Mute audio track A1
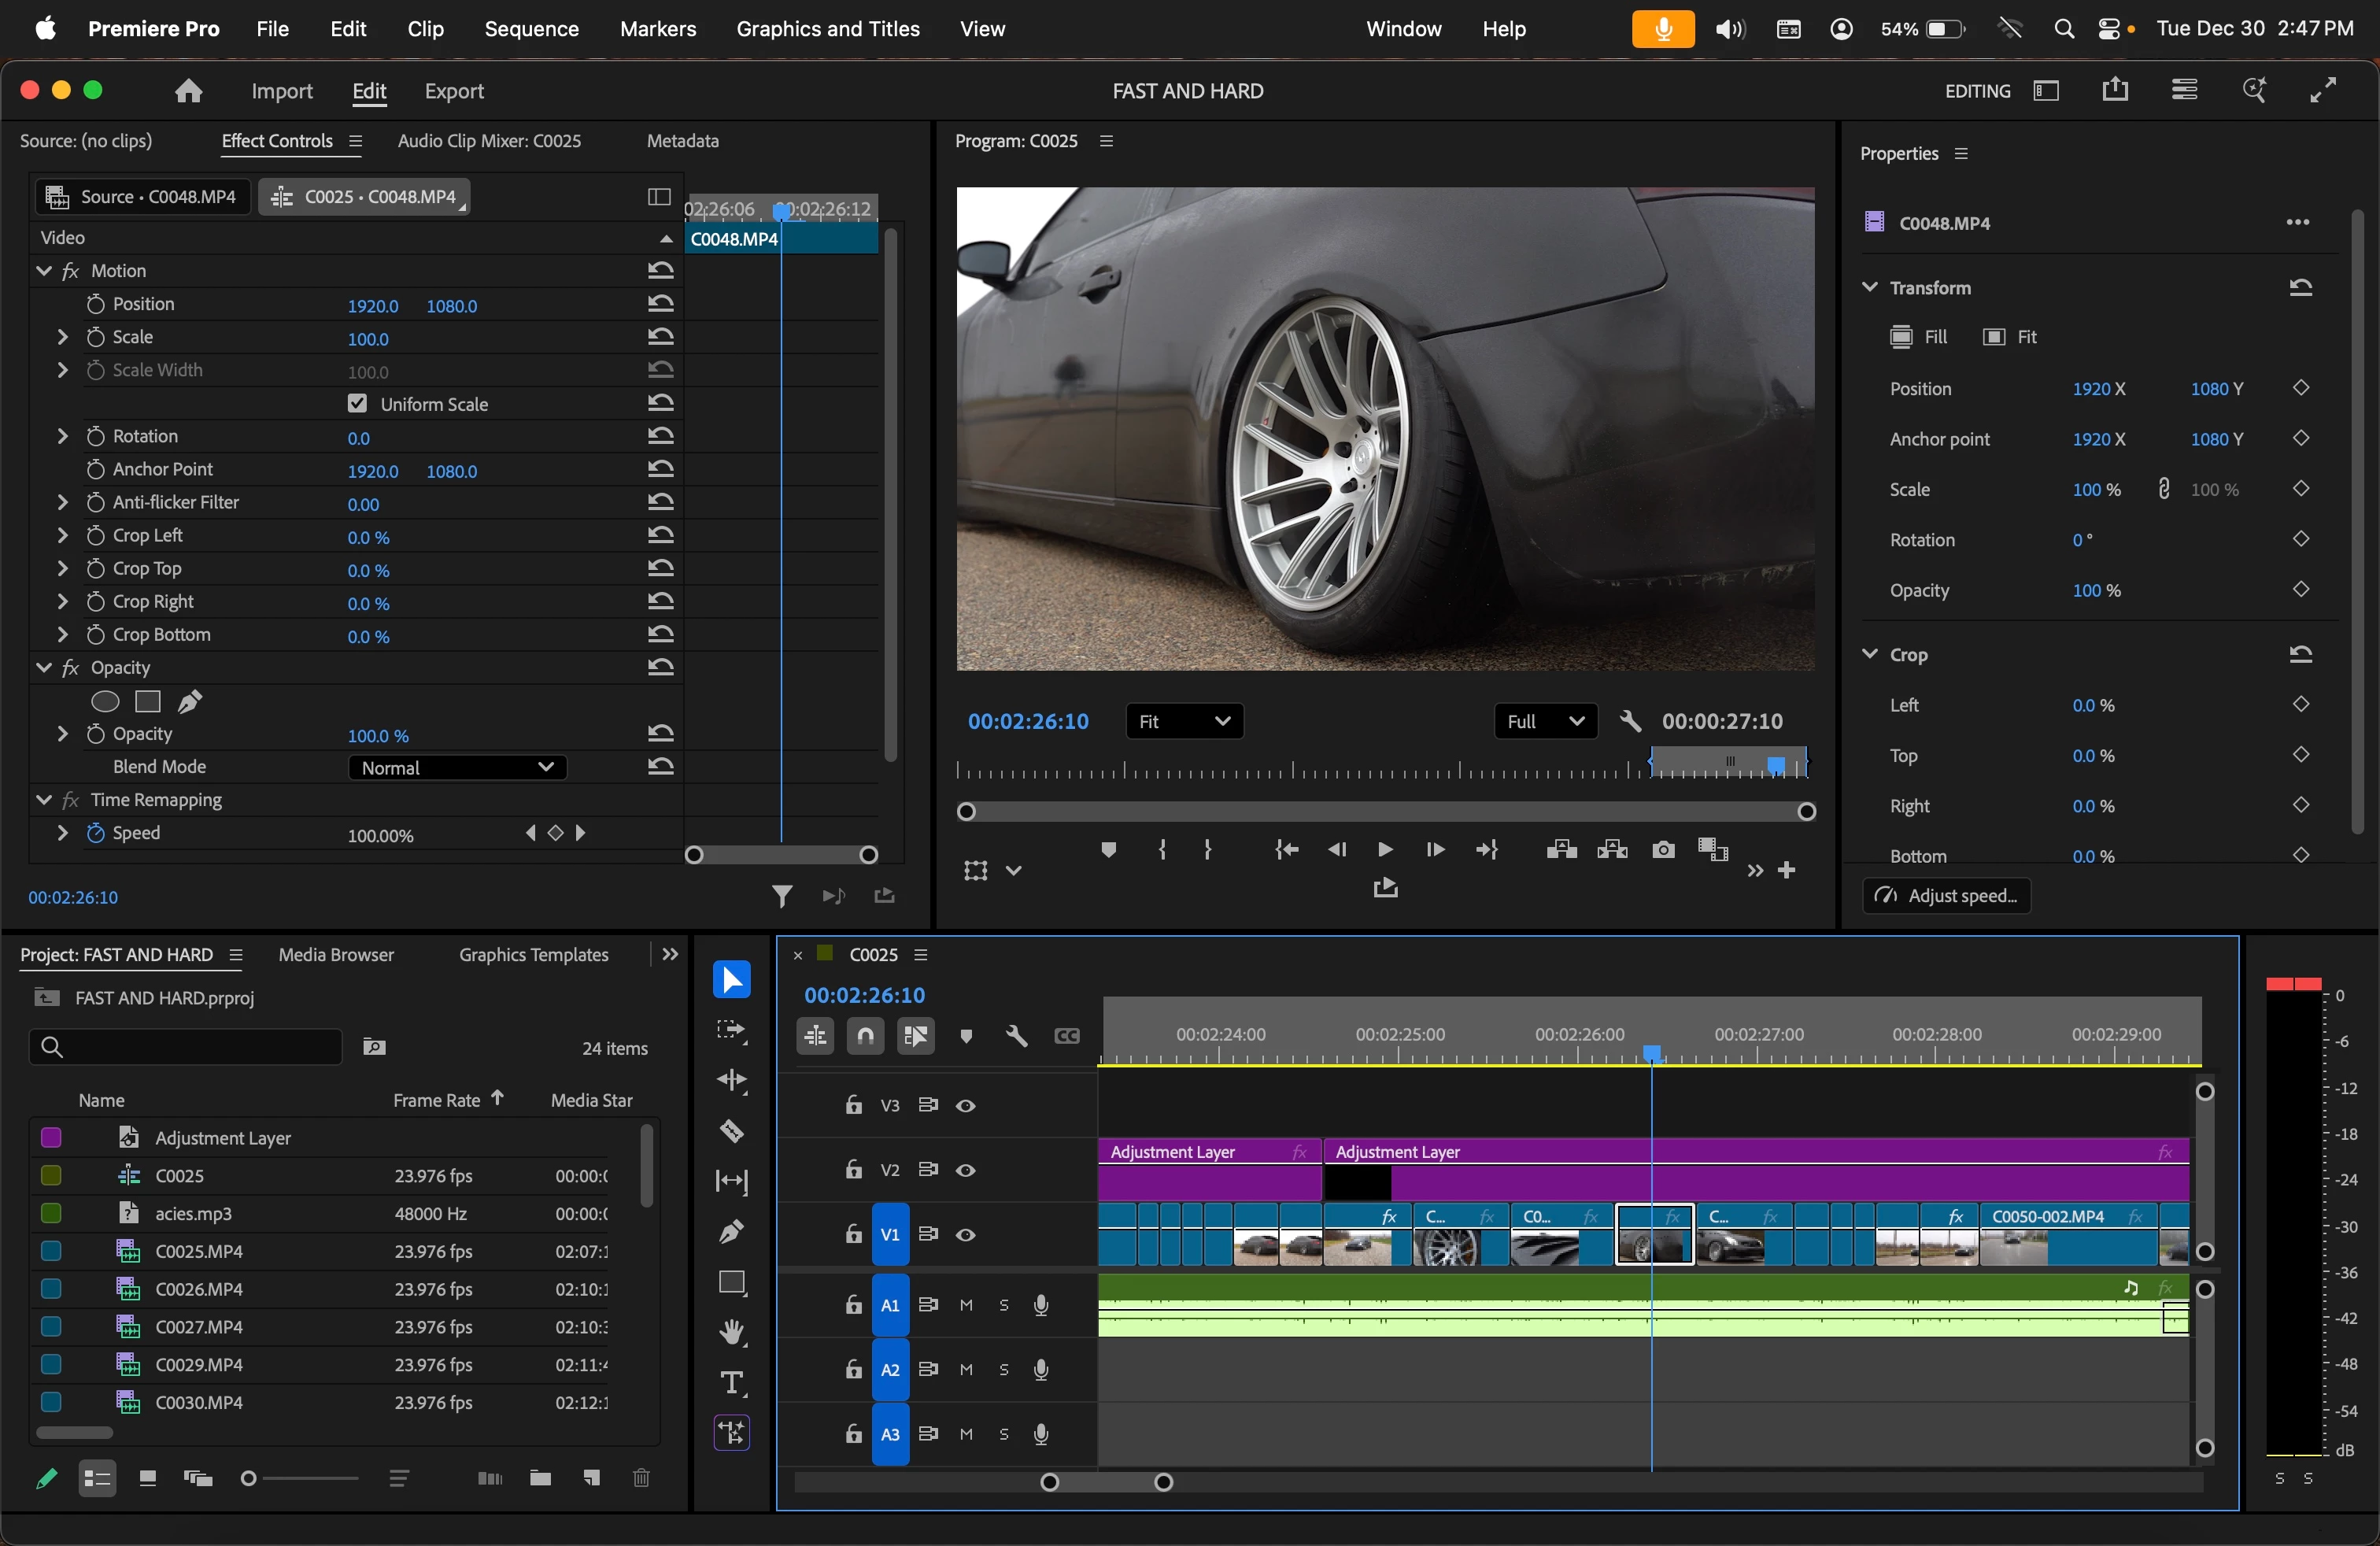The height and width of the screenshot is (1546, 2380). [966, 1305]
